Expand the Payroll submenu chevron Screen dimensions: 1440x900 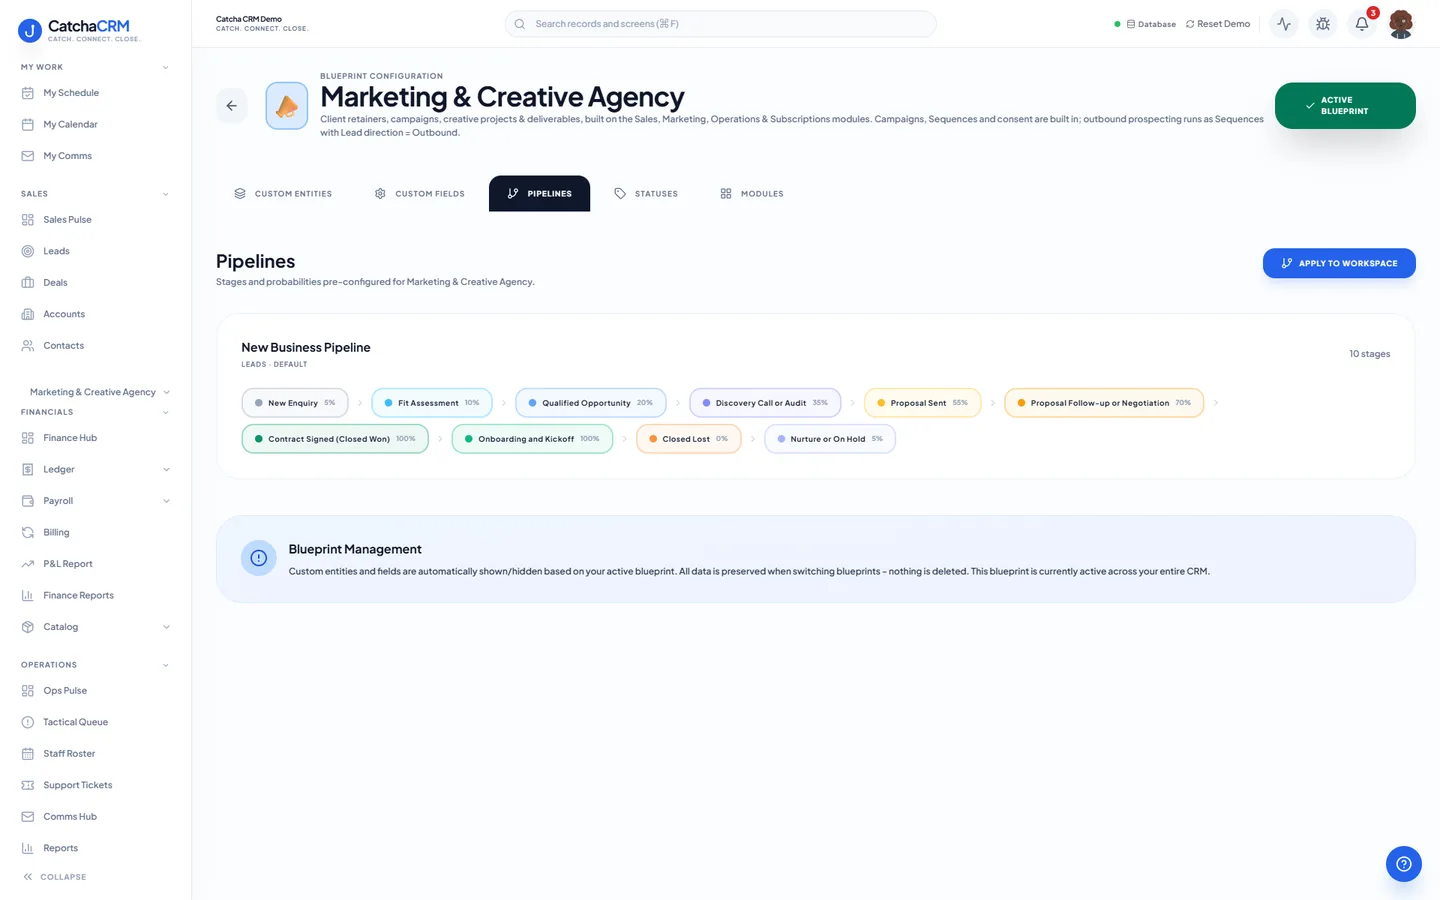pyautogui.click(x=166, y=501)
